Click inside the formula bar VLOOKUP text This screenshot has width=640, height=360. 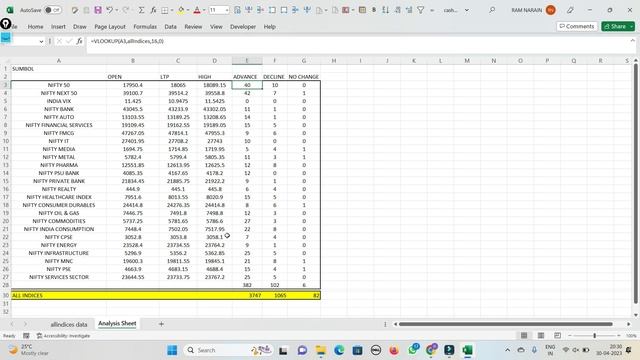pyautogui.click(x=127, y=41)
